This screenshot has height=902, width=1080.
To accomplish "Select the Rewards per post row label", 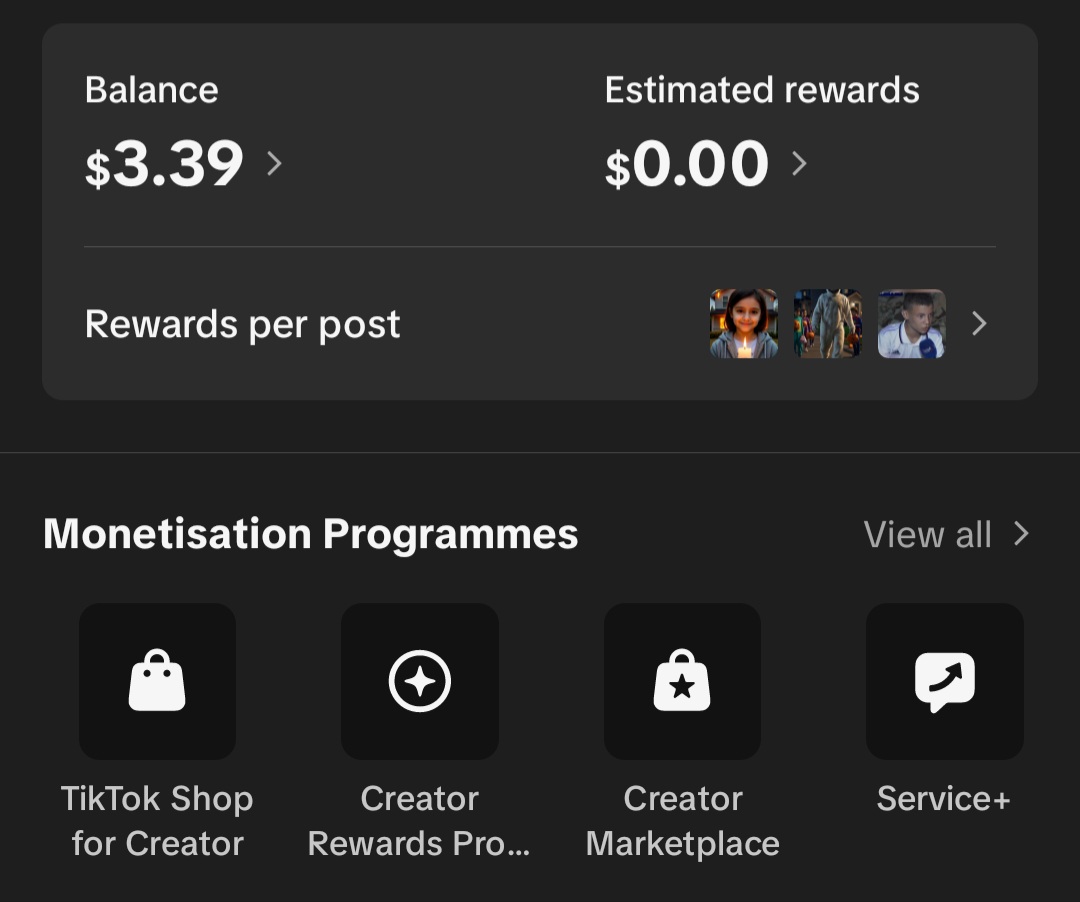I will click(x=242, y=324).
